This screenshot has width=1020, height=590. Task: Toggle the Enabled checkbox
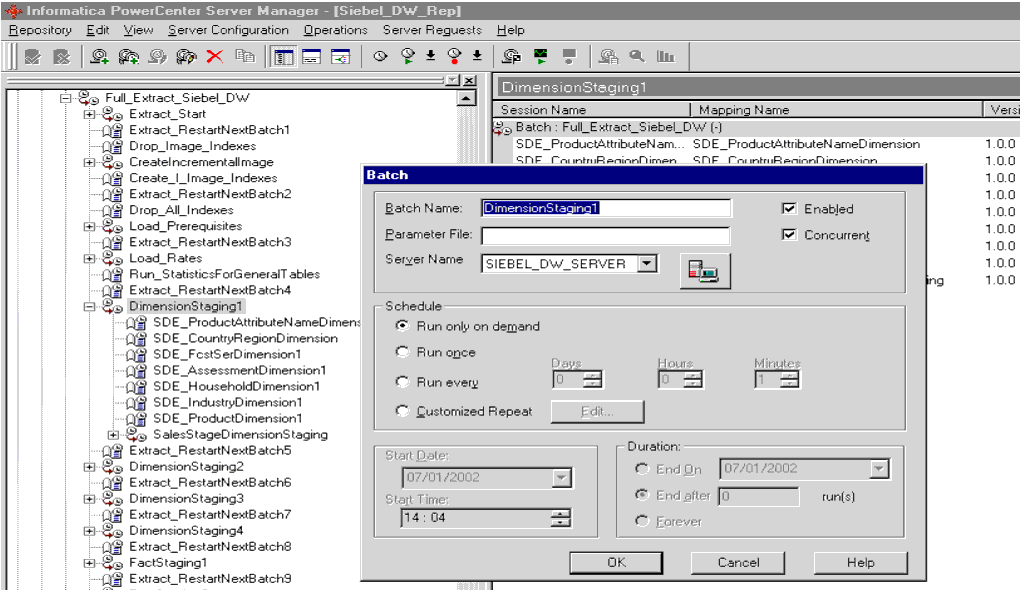click(x=789, y=208)
